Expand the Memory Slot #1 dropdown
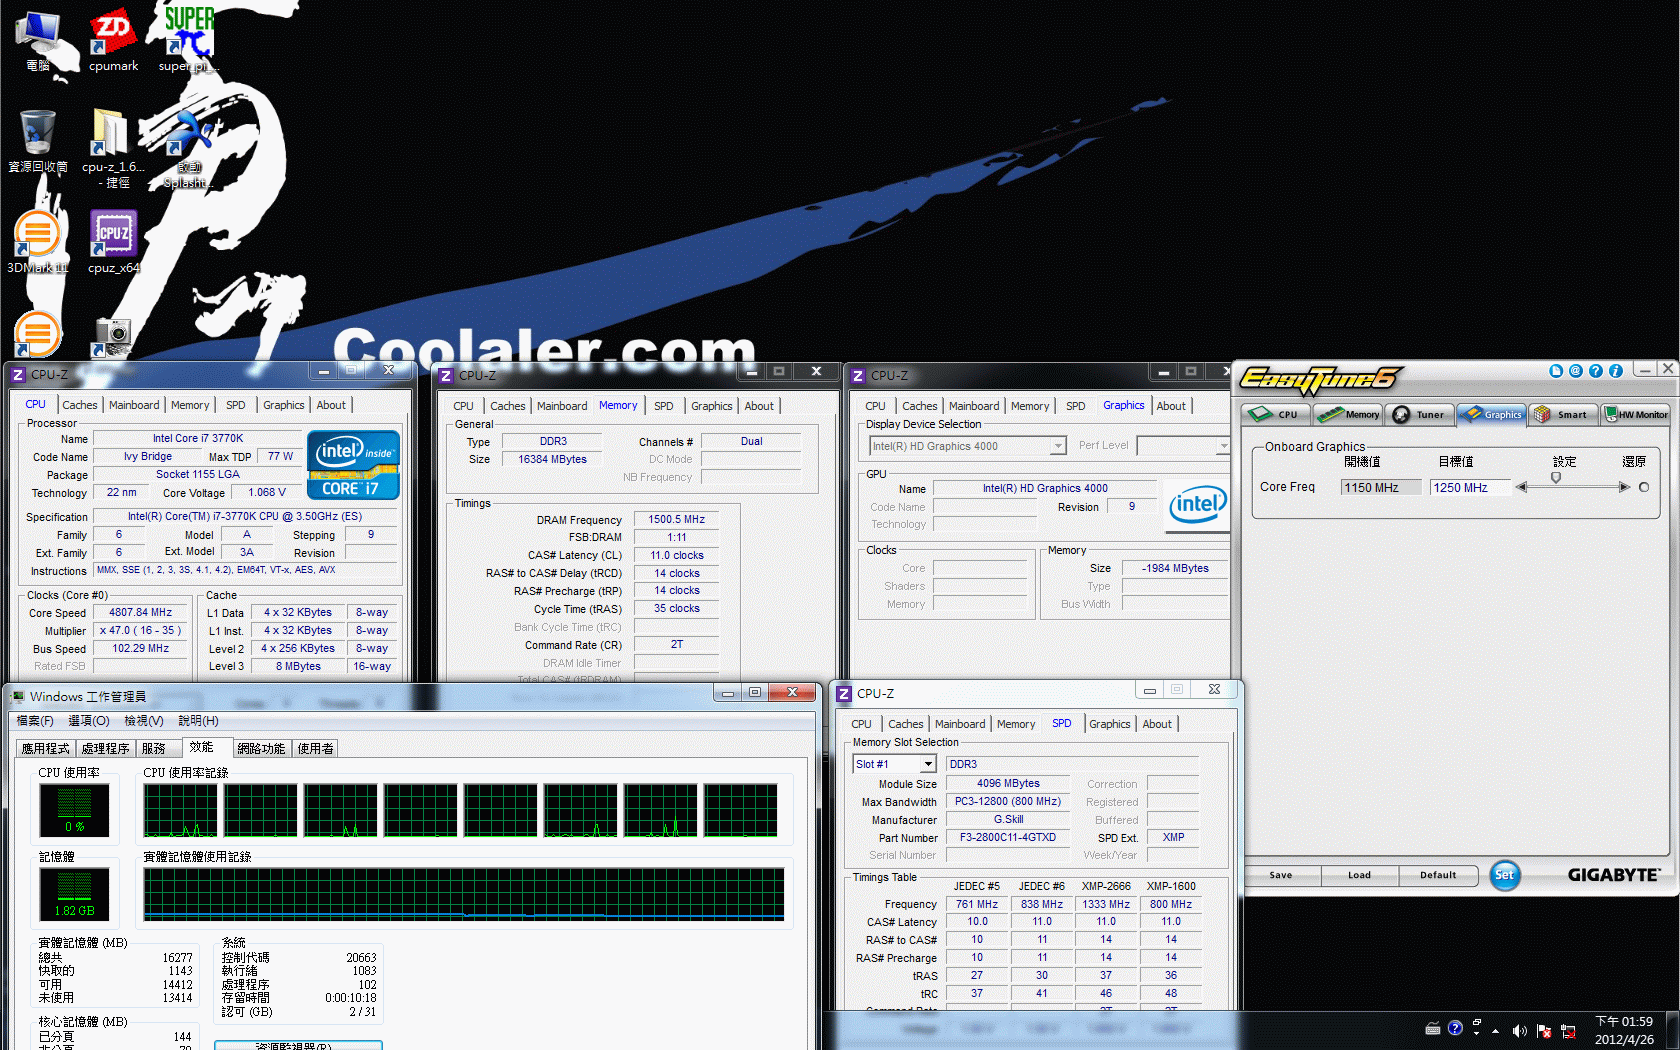Image resolution: width=1680 pixels, height=1050 pixels. coord(927,764)
